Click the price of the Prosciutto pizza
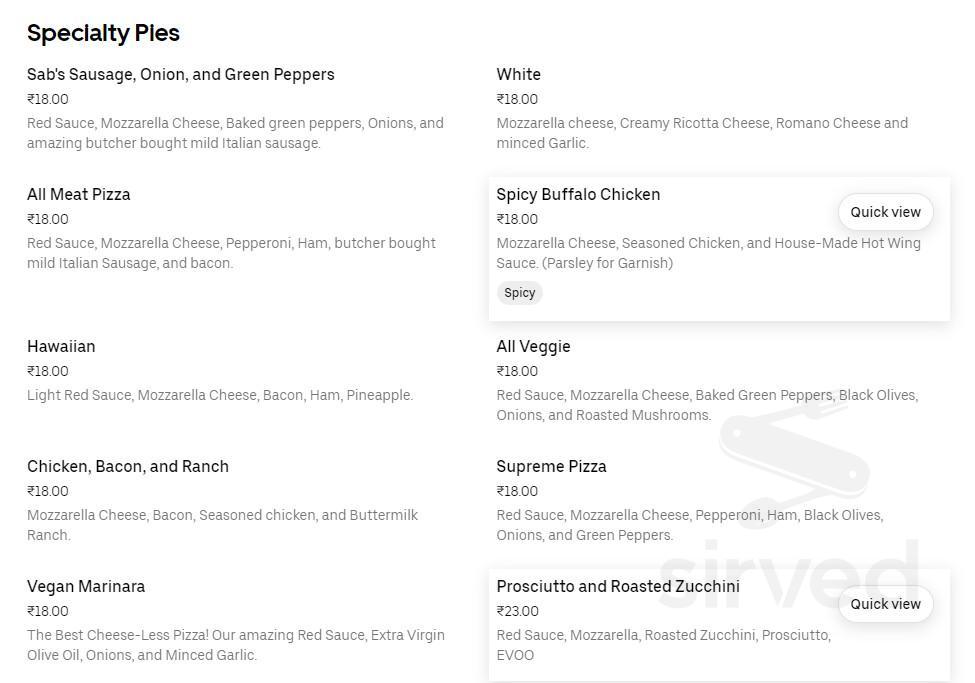Viewport: 975px width, 683px height. click(516, 611)
